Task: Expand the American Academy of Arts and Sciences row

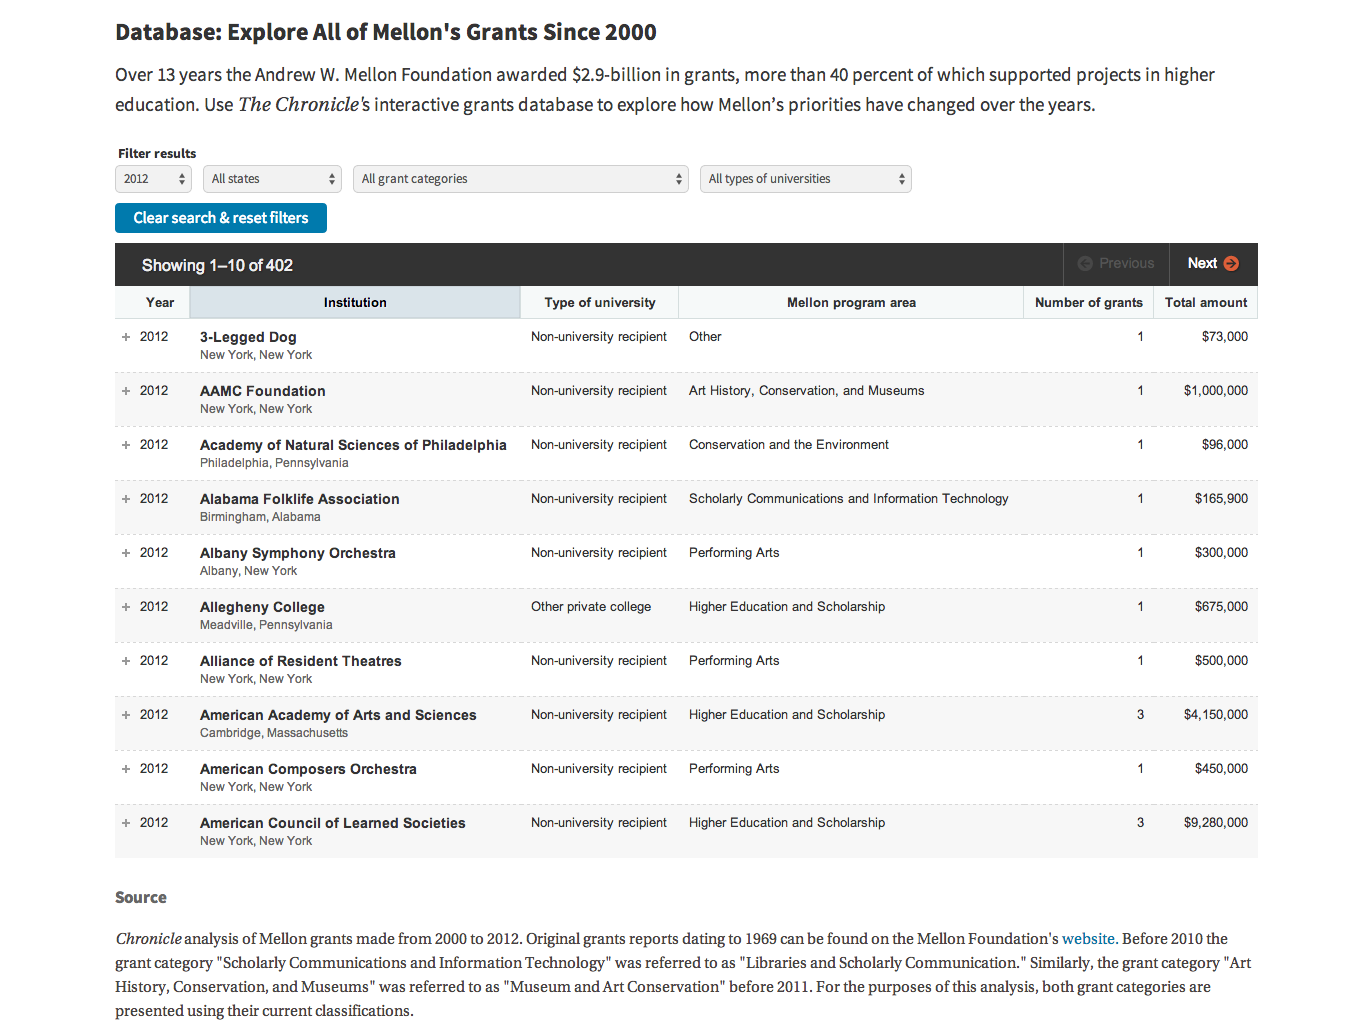Action: point(126,715)
